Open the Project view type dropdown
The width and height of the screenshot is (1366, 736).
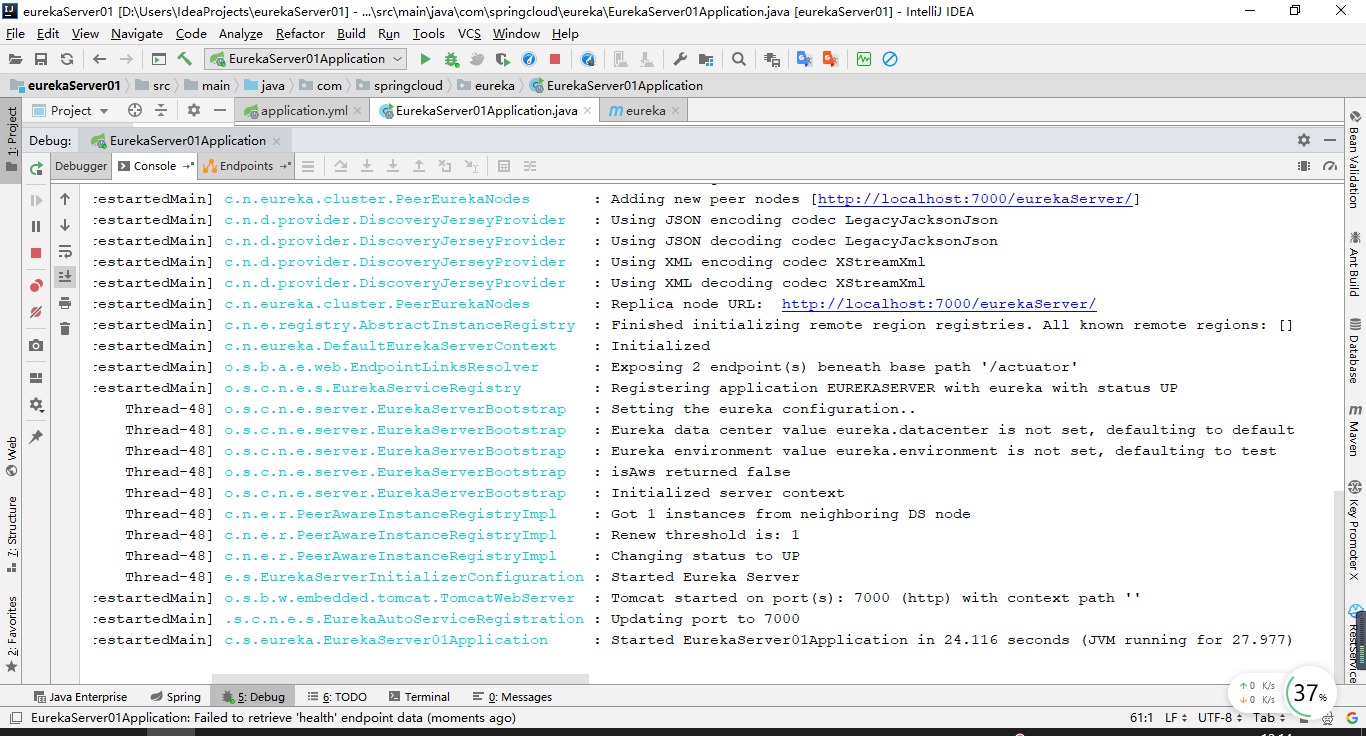click(x=71, y=110)
